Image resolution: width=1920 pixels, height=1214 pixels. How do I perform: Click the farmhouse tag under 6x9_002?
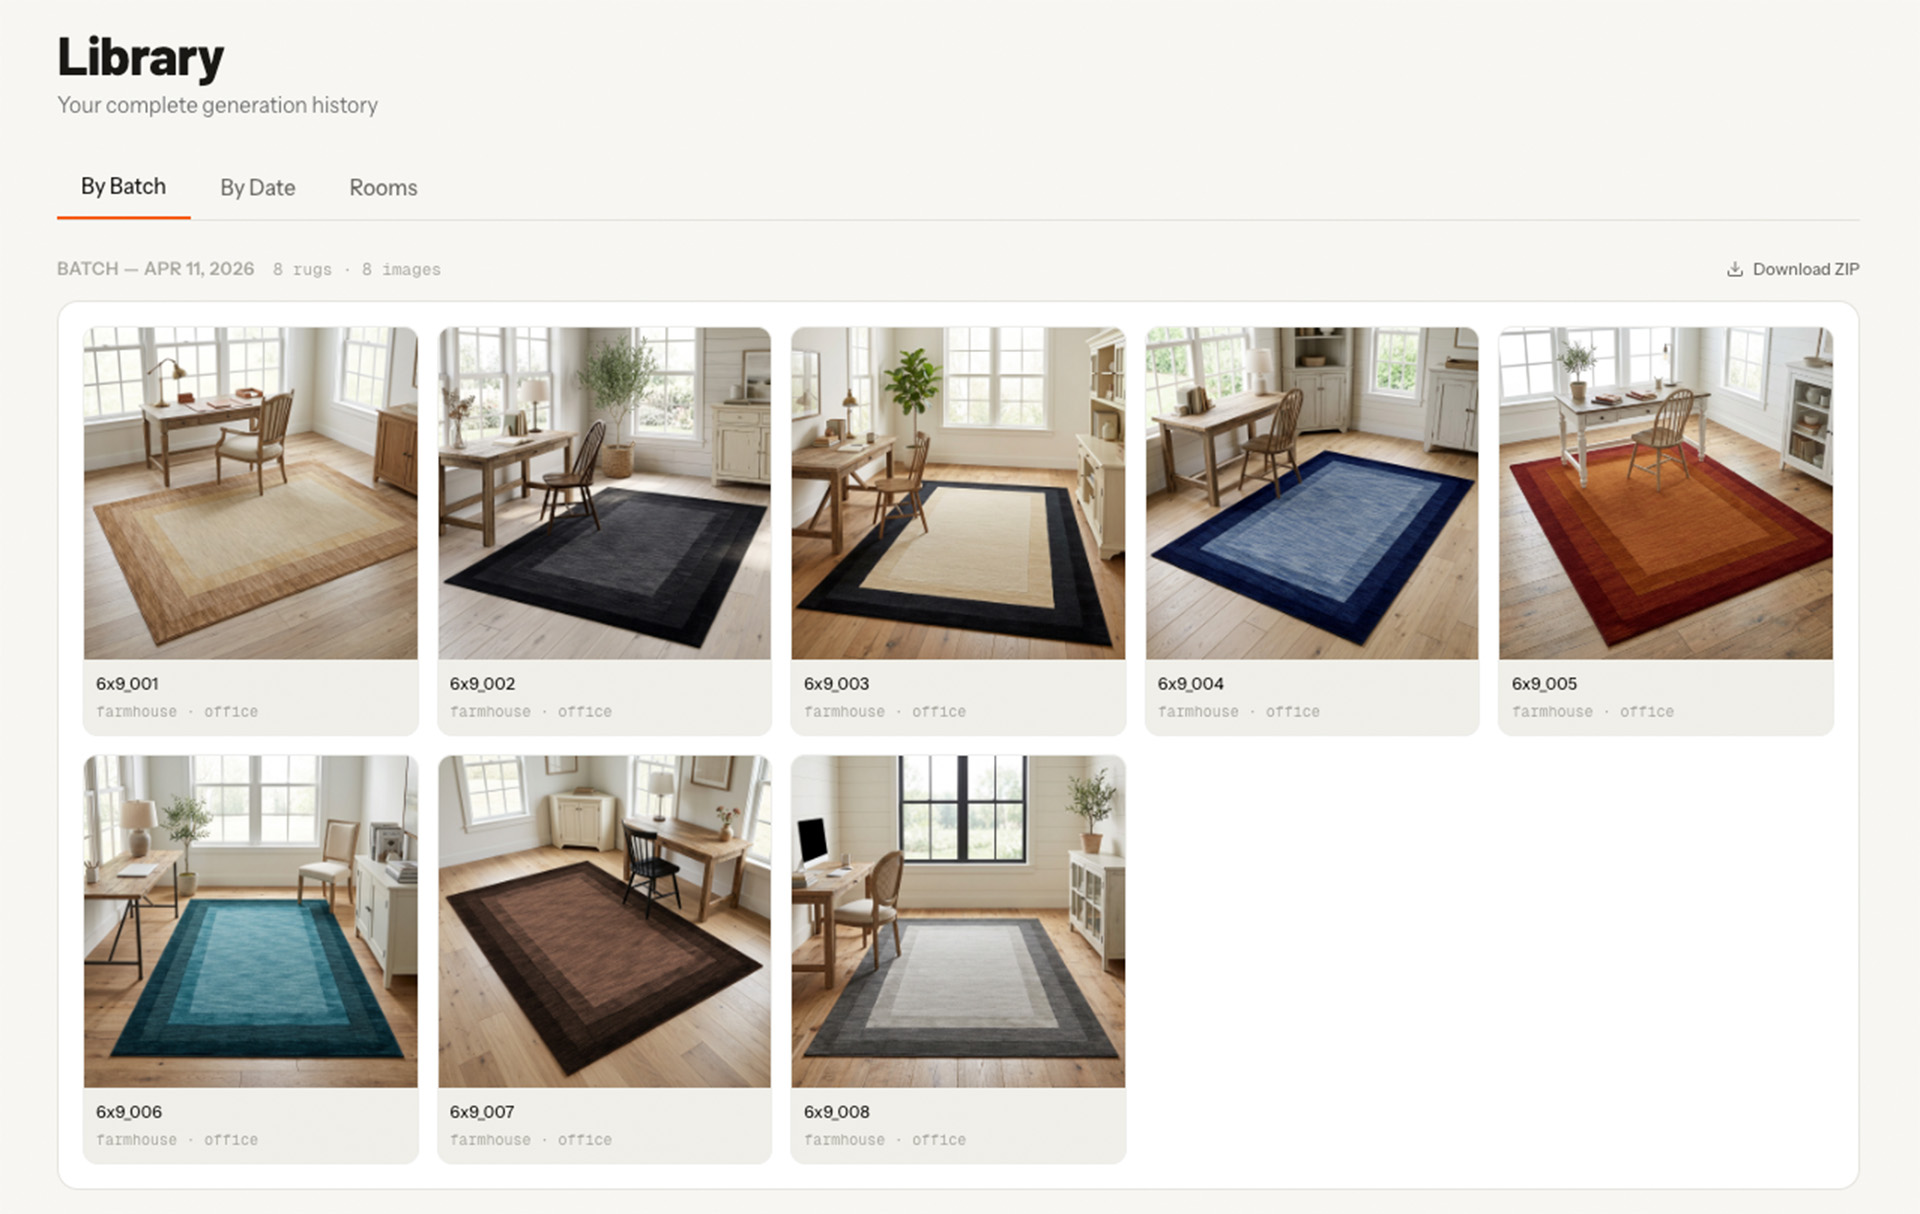point(490,711)
